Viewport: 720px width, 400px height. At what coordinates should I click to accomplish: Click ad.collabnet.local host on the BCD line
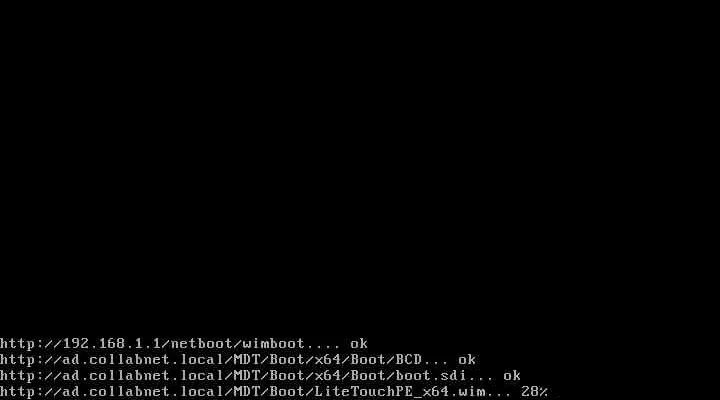click(143, 360)
